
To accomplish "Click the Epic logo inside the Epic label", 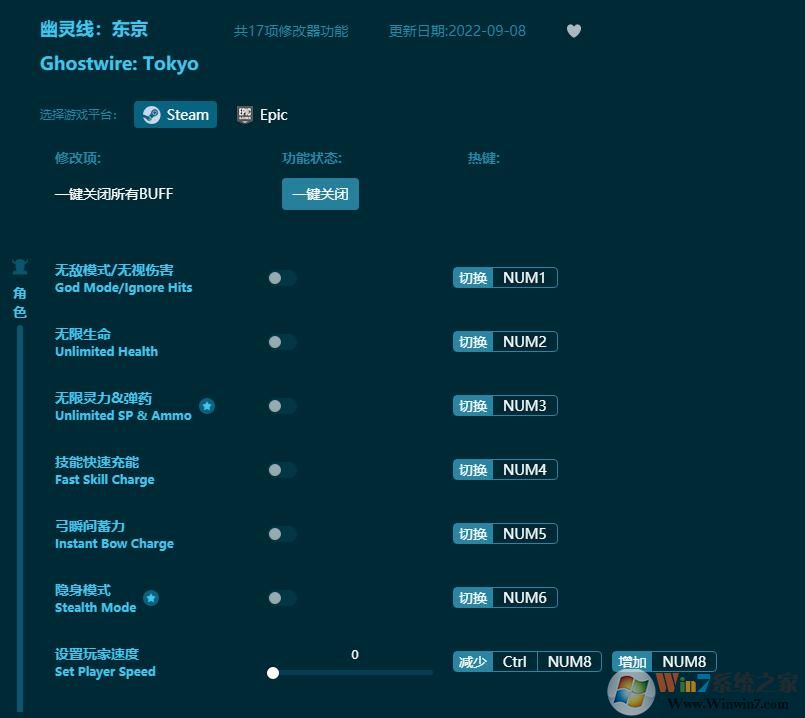I will click(x=244, y=114).
